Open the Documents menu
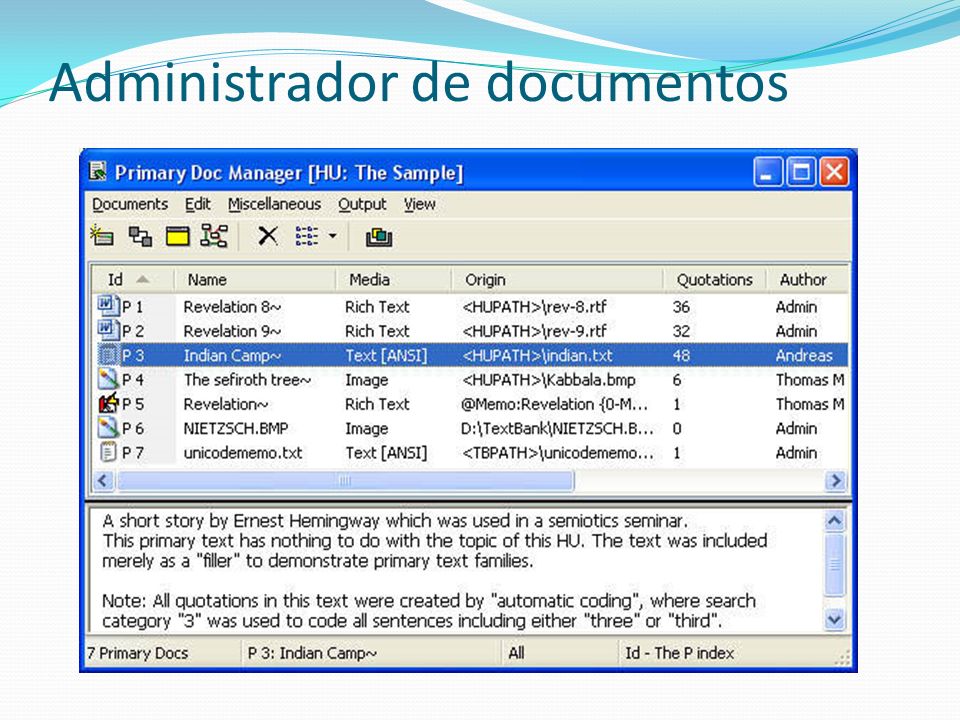This screenshot has height=720, width=960. [x=130, y=204]
